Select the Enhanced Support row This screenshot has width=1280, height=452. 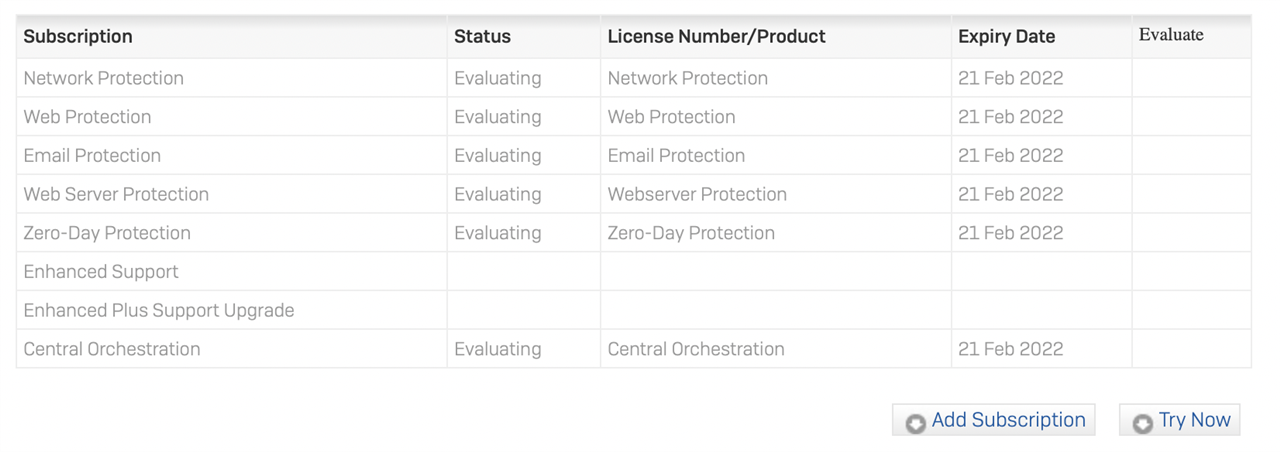coord(633,272)
